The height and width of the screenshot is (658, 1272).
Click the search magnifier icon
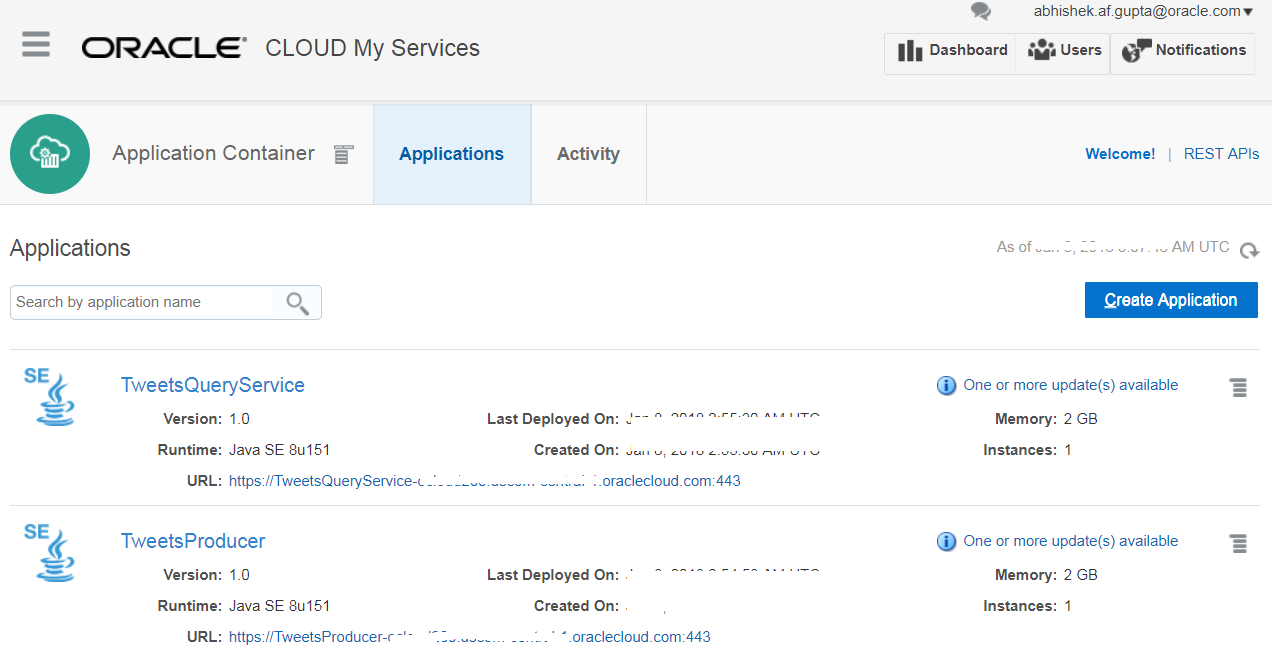[x=297, y=302]
